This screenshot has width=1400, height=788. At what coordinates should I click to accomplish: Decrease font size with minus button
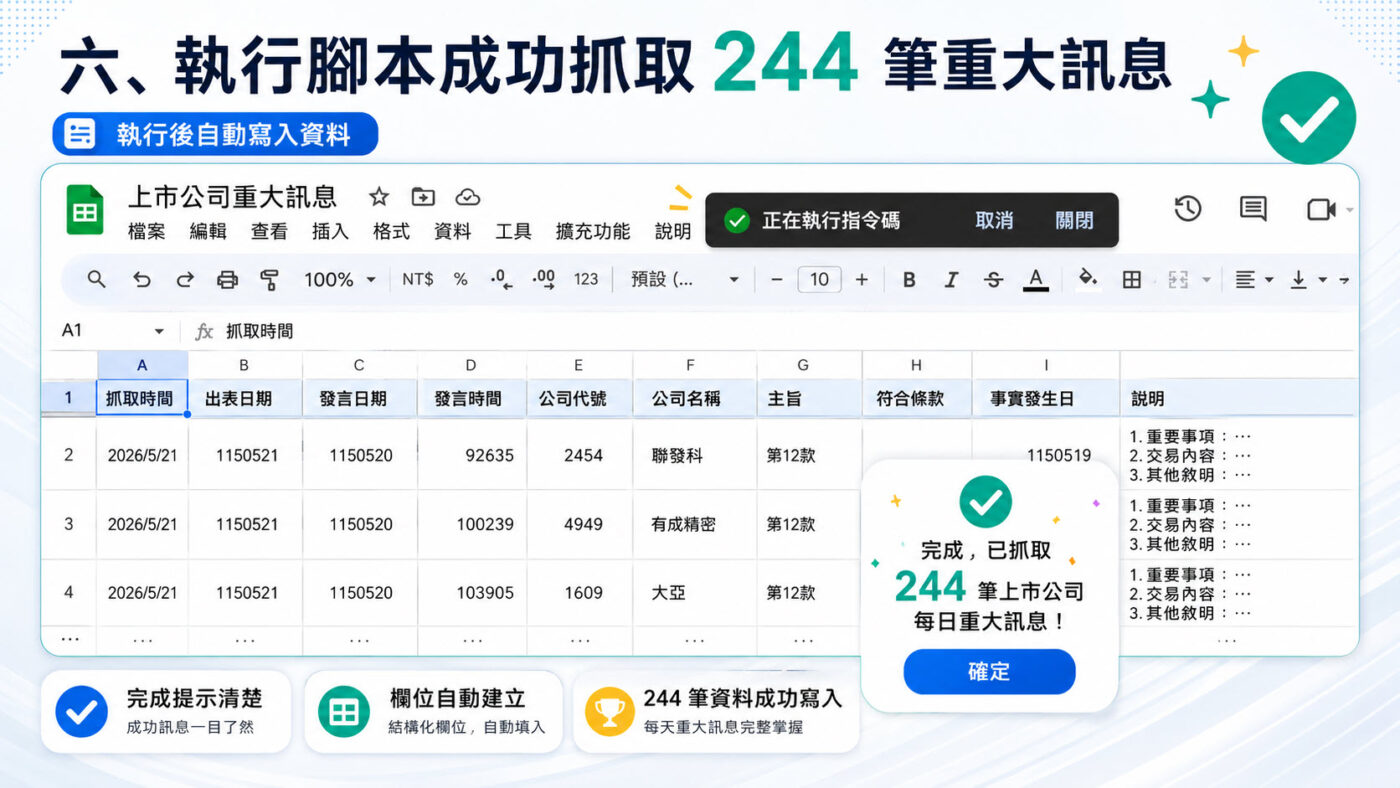click(776, 280)
